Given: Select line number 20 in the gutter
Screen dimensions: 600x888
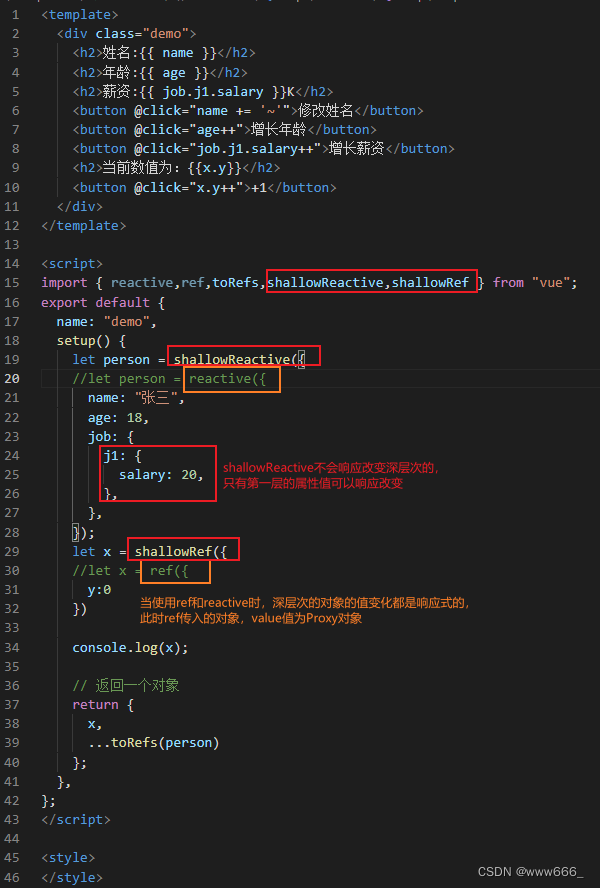Looking at the screenshot, I should 12,379.
